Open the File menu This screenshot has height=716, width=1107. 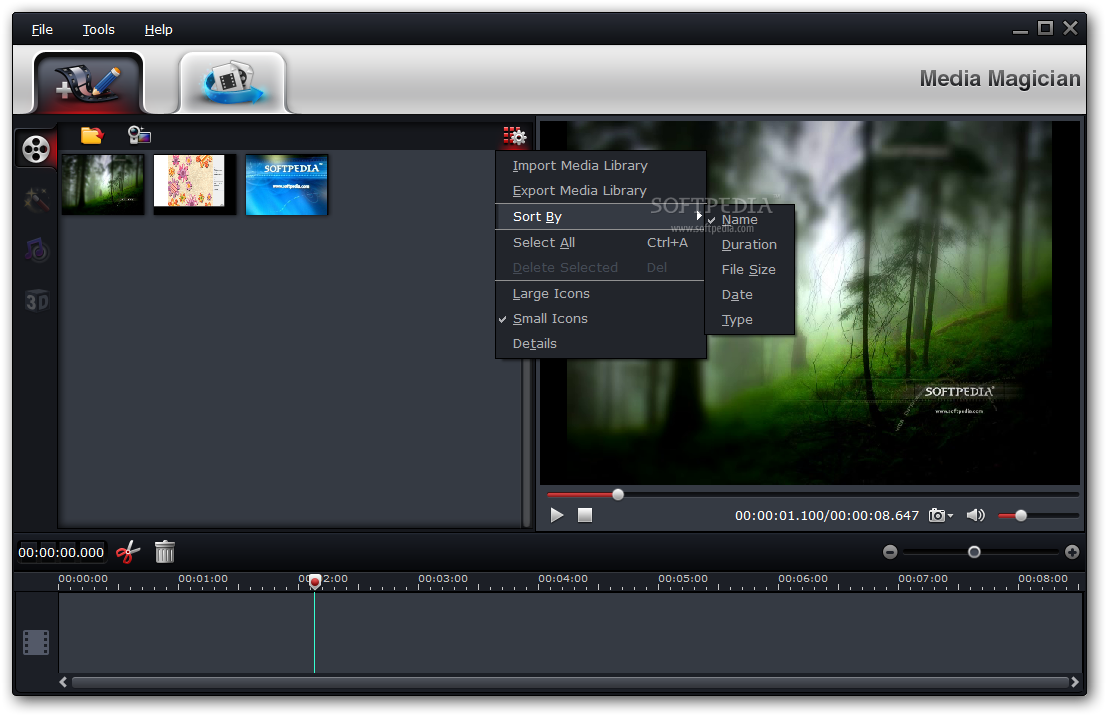[x=42, y=30]
